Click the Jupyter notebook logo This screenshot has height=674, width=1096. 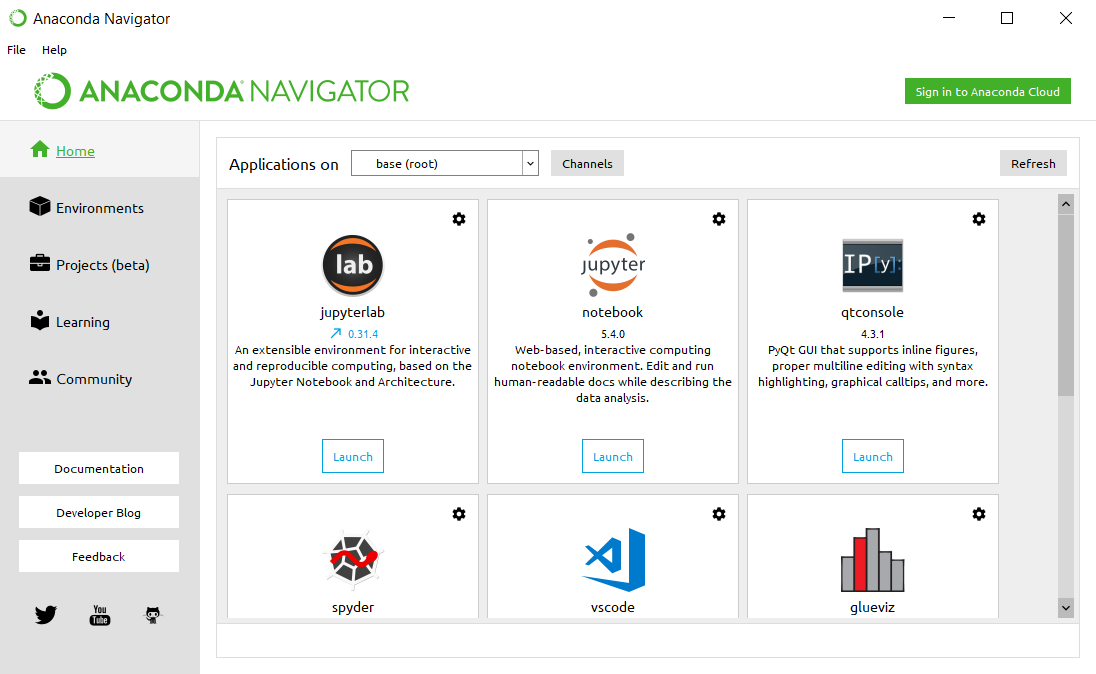pos(612,265)
